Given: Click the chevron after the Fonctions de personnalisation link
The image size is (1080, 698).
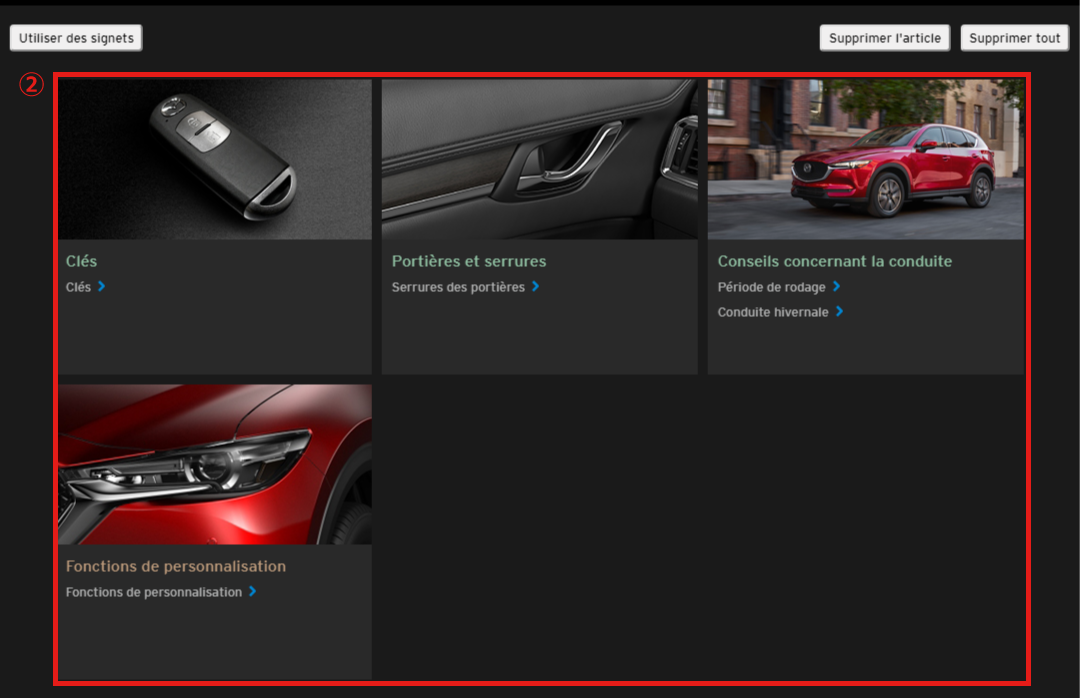Looking at the screenshot, I should tap(253, 592).
